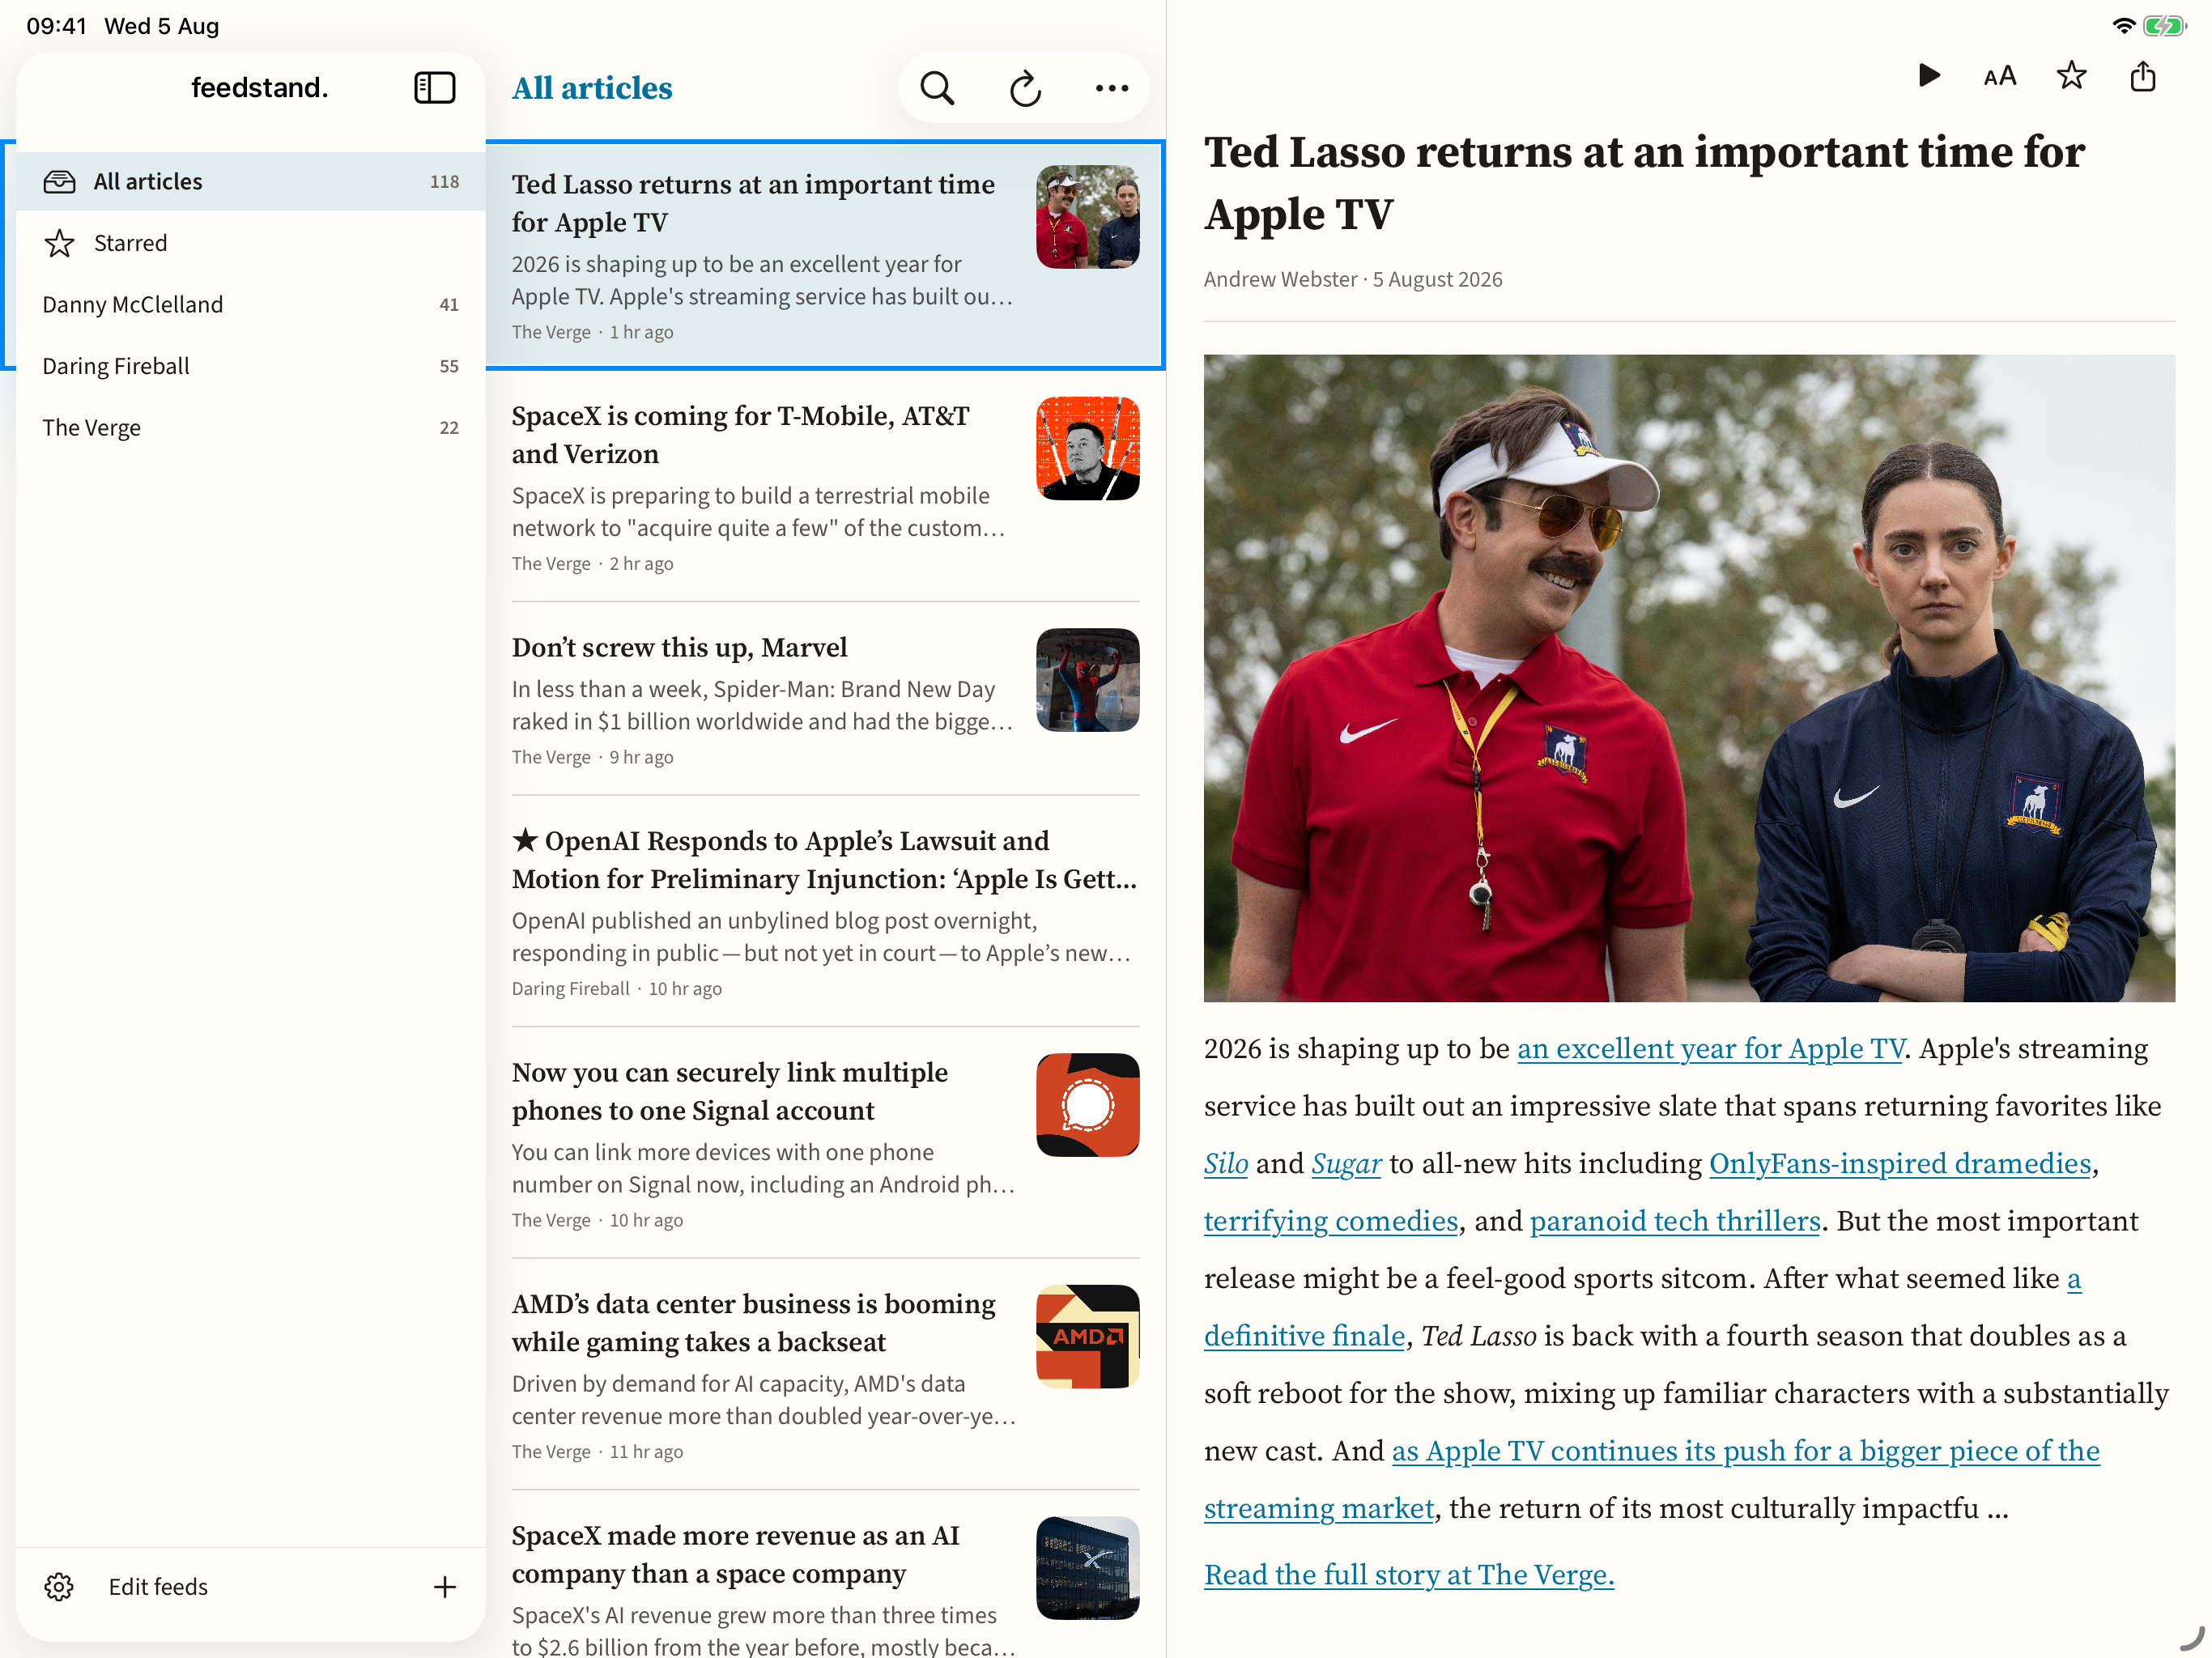Follow the OnlyFans-inspired dramedies link
Screen dimensions: 2212x1658
(1900, 1163)
